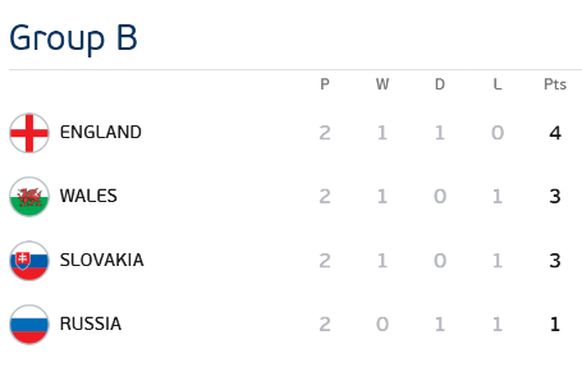Click England's losses value of 0

[497, 133]
